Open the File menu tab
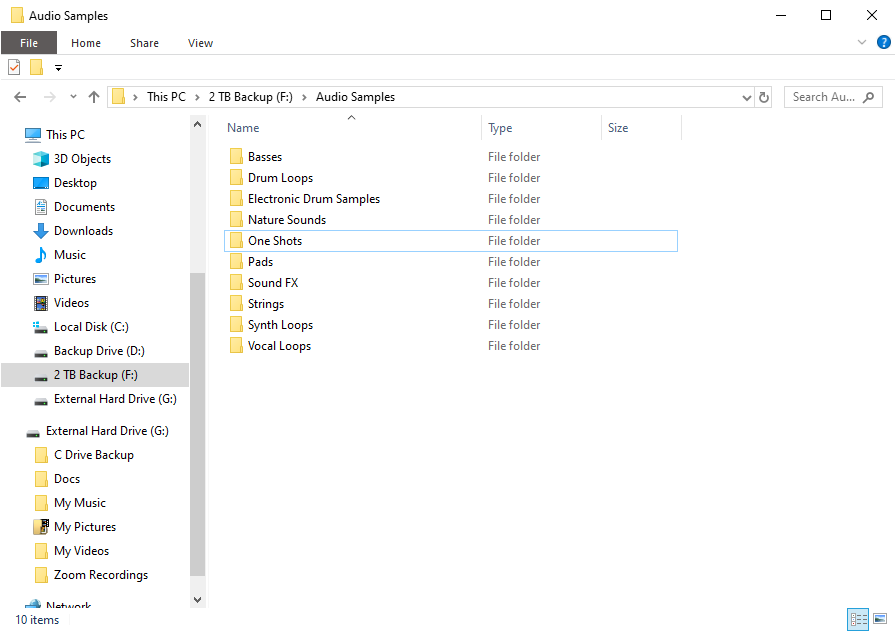 tap(29, 43)
